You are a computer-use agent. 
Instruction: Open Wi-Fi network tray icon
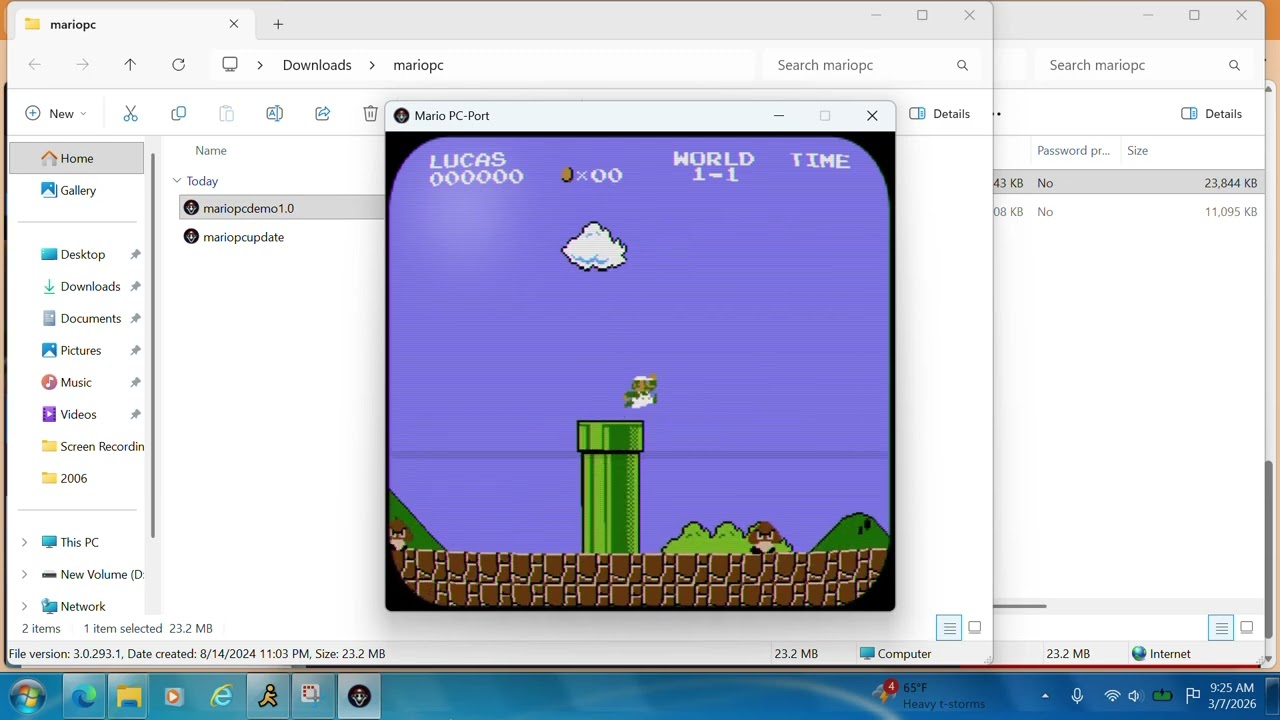point(1111,696)
